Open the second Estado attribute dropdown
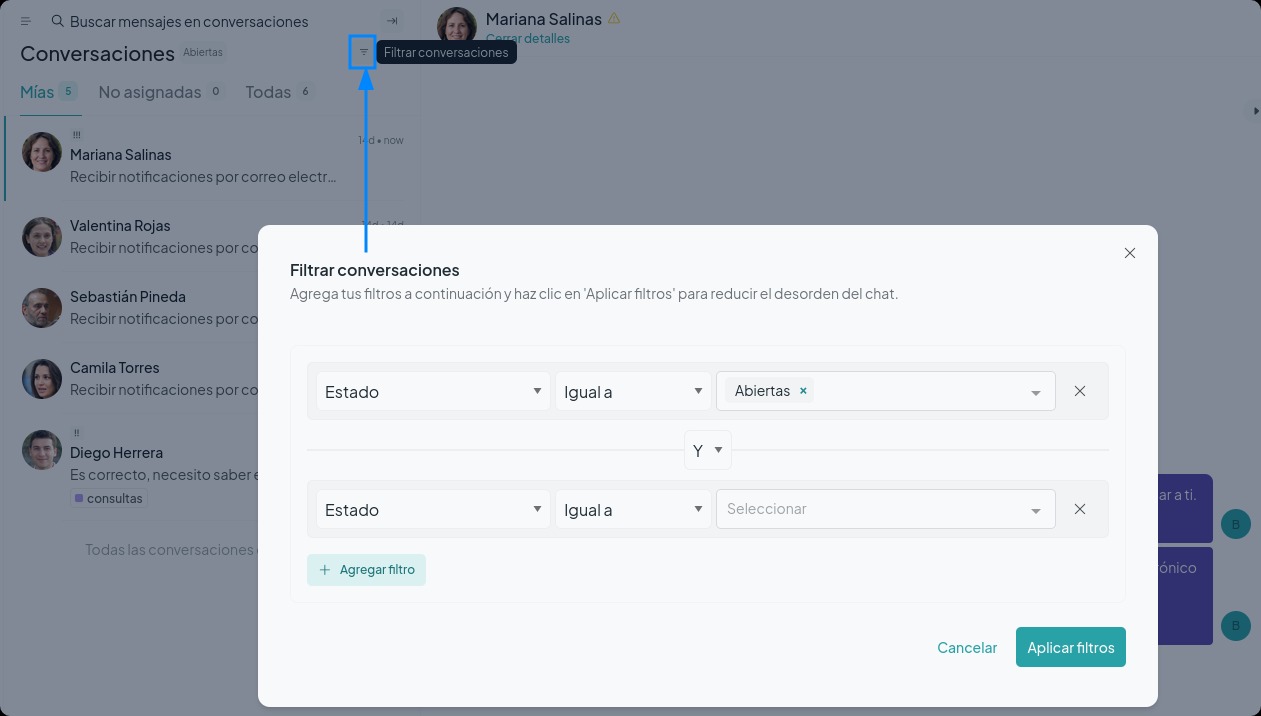The image size is (1261, 716). (433, 509)
